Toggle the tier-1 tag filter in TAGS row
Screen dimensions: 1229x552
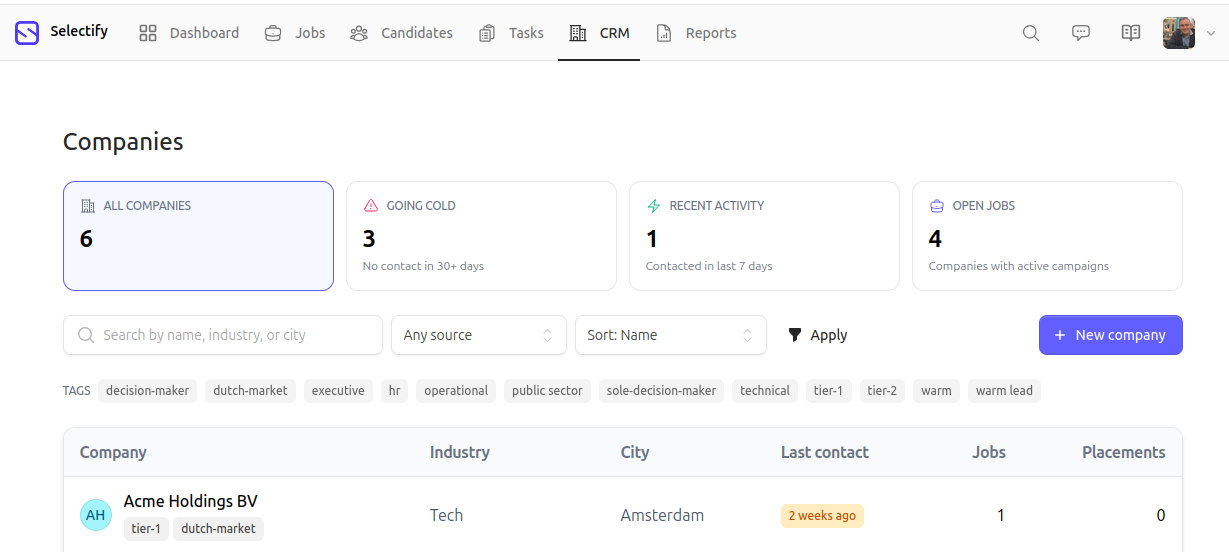[828, 391]
